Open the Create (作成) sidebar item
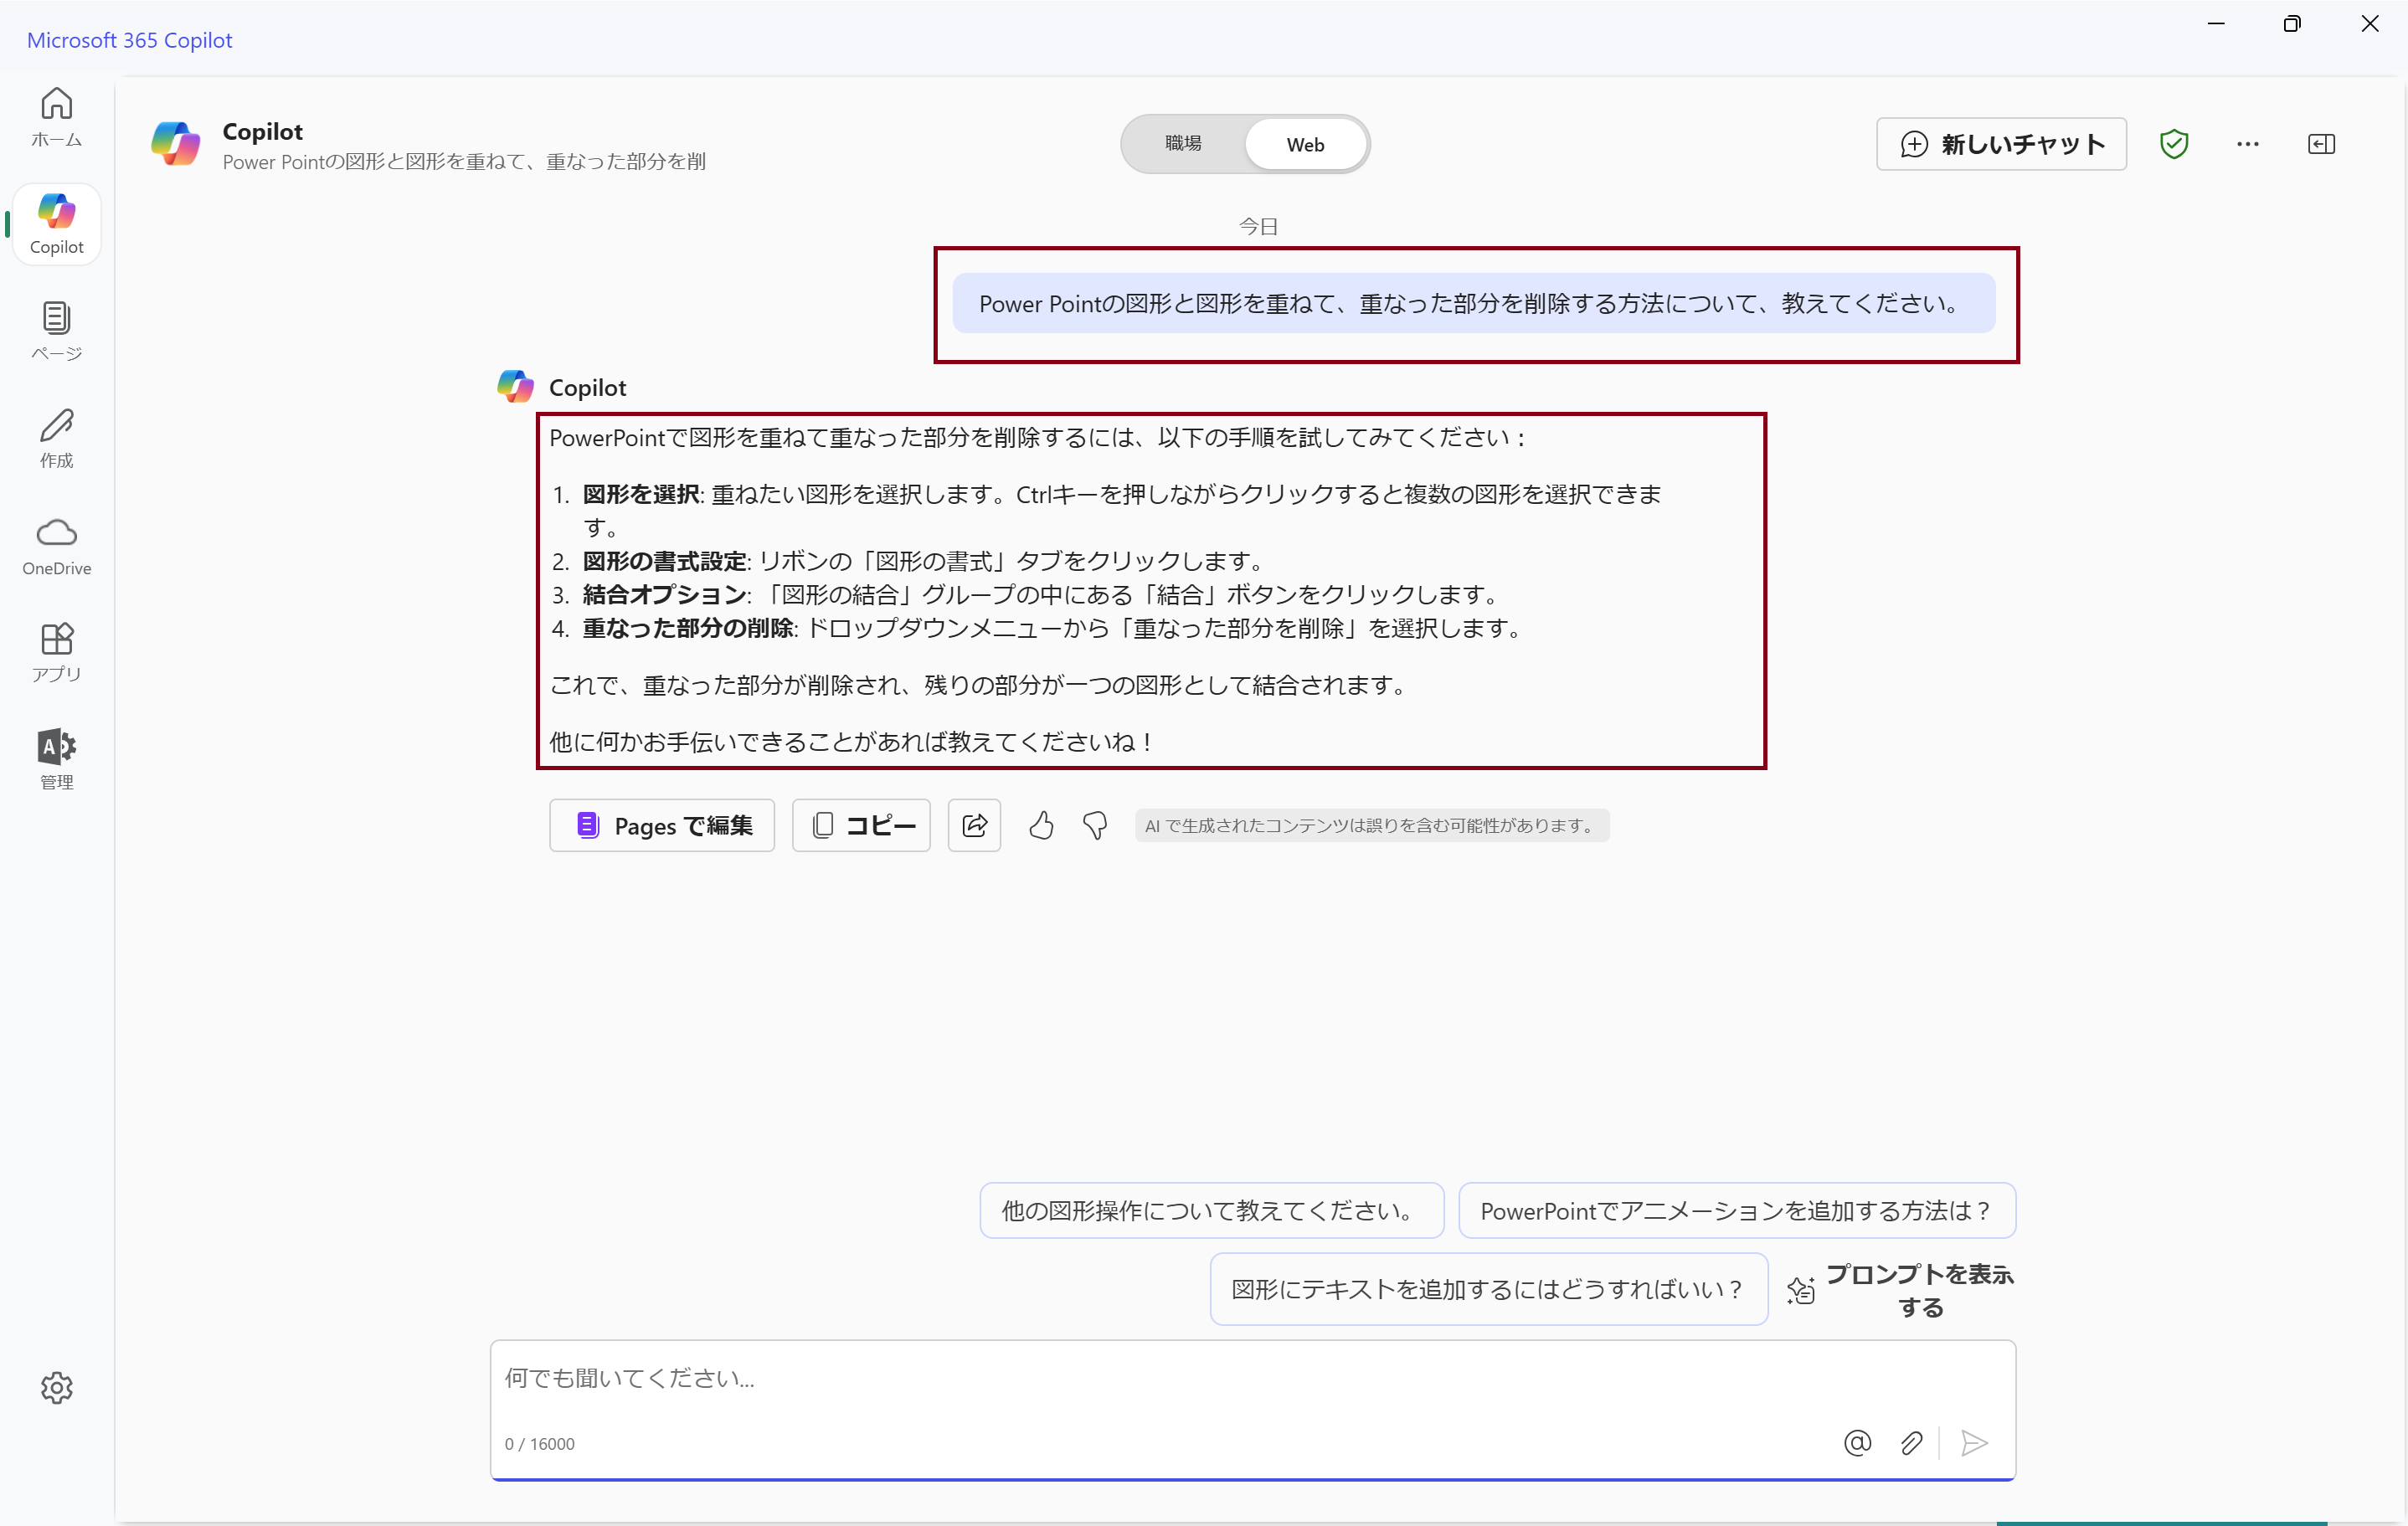Image resolution: width=2408 pixels, height=1526 pixels. pos(57,439)
